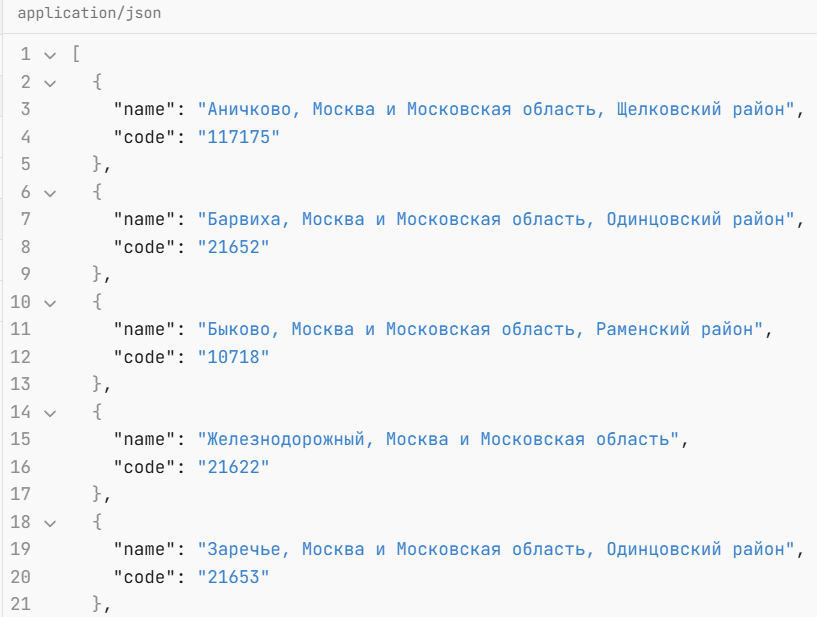Click the Железнодорожный name string

(x=437, y=439)
